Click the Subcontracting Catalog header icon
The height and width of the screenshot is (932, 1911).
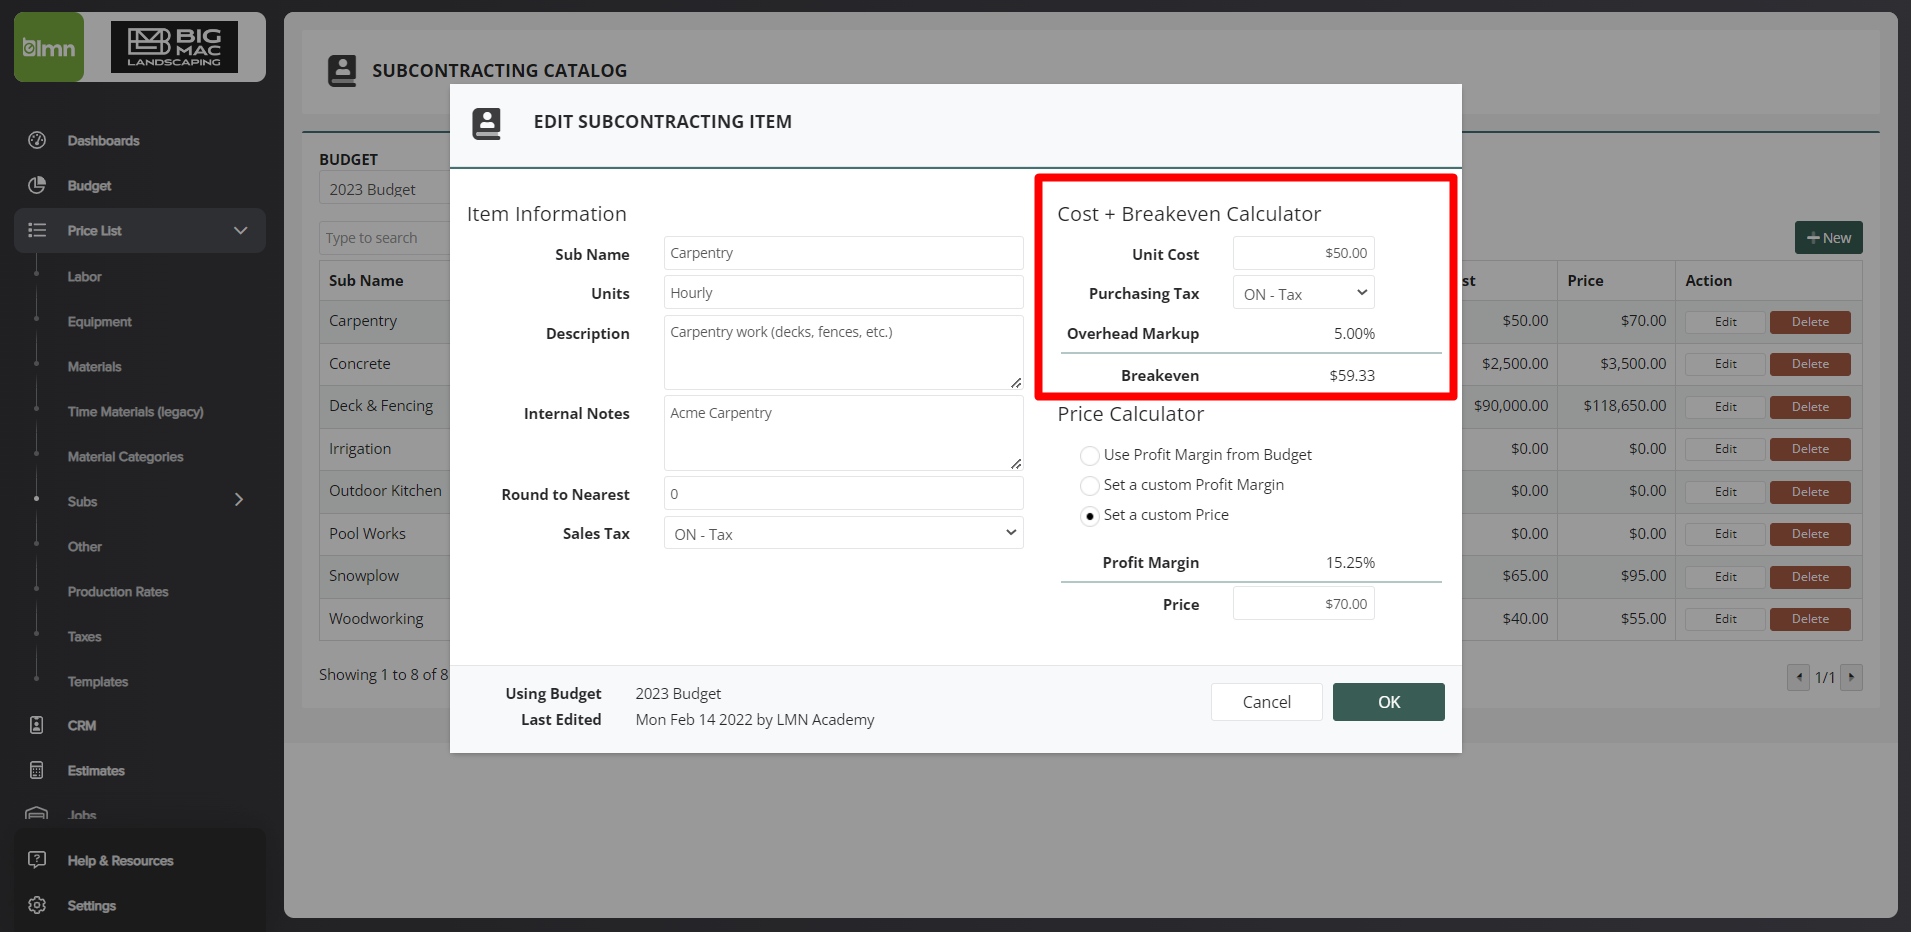(x=342, y=70)
